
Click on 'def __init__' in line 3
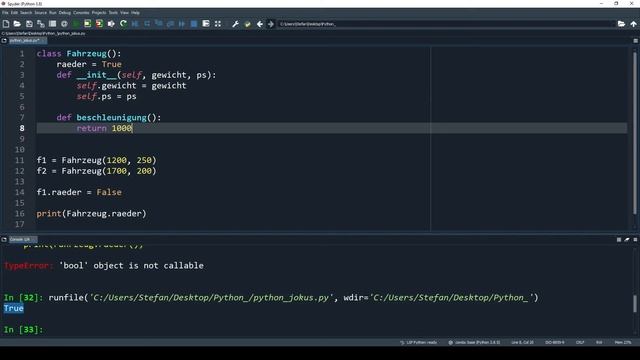(87, 75)
